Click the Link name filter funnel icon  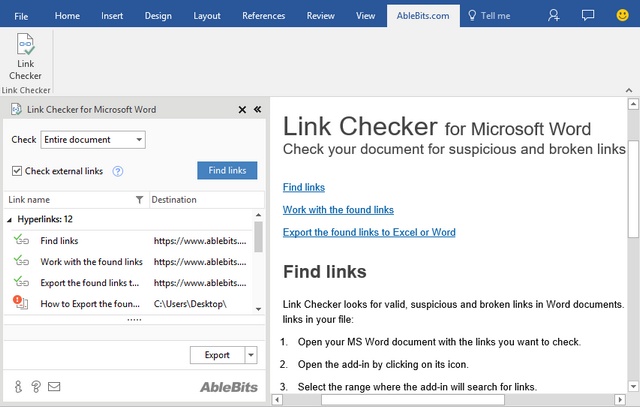(139, 200)
